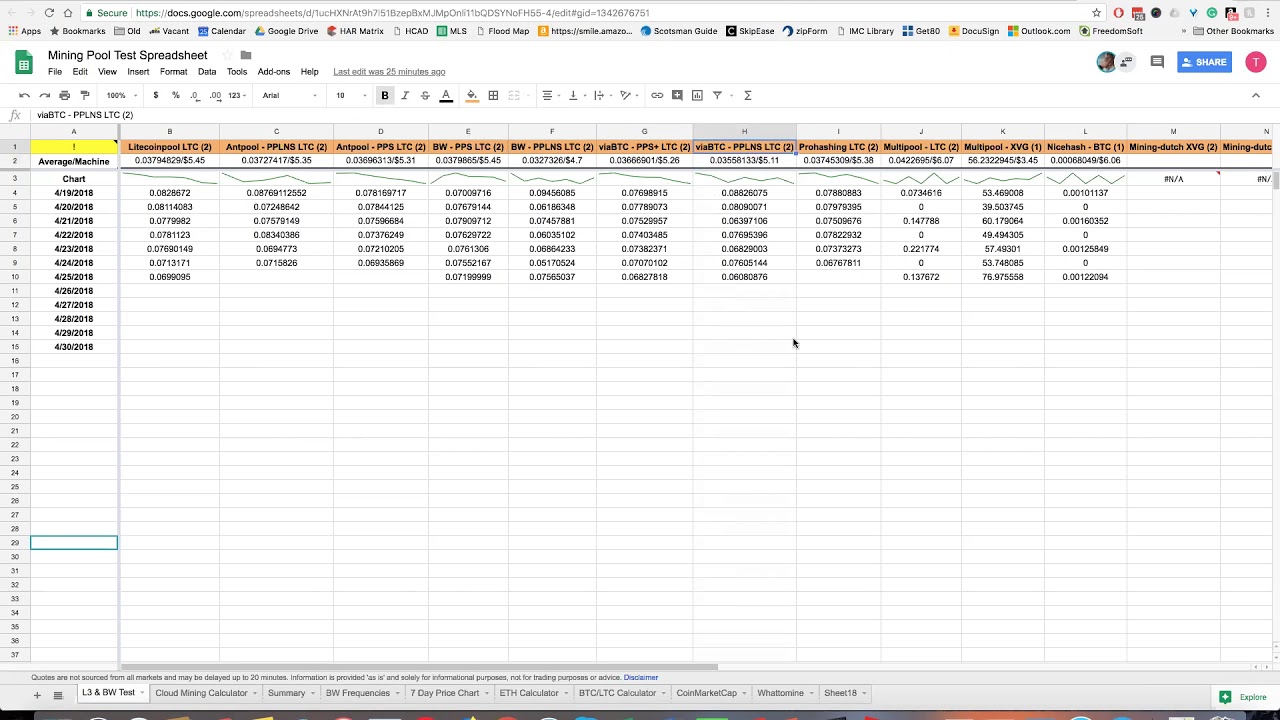Viewport: 1280px width, 720px height.
Task: Move the document using the folder icon
Action: [x=246, y=55]
